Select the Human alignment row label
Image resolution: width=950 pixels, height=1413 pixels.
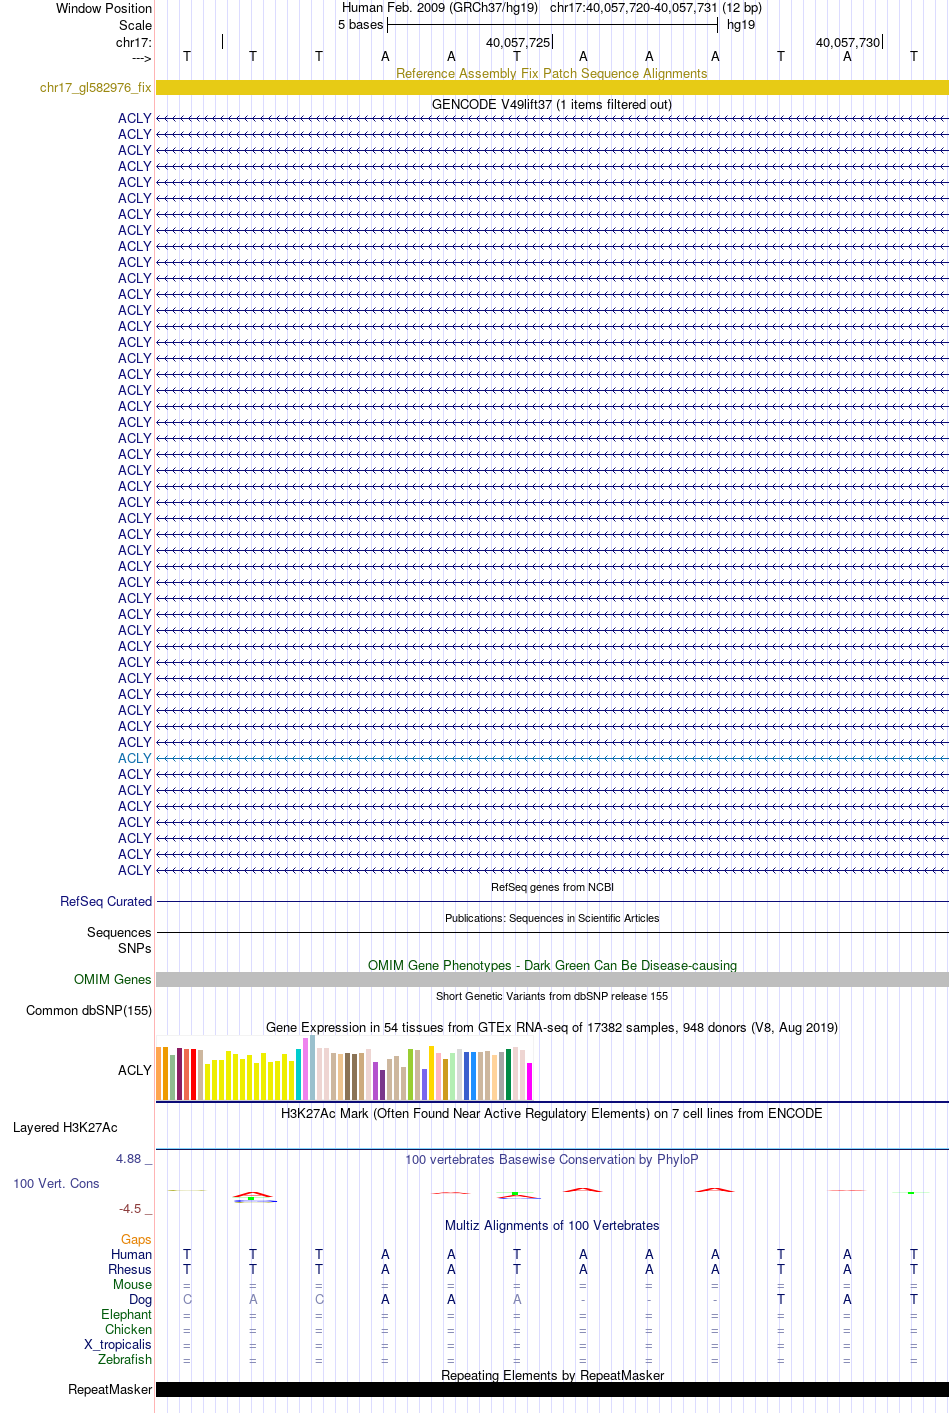(132, 1254)
